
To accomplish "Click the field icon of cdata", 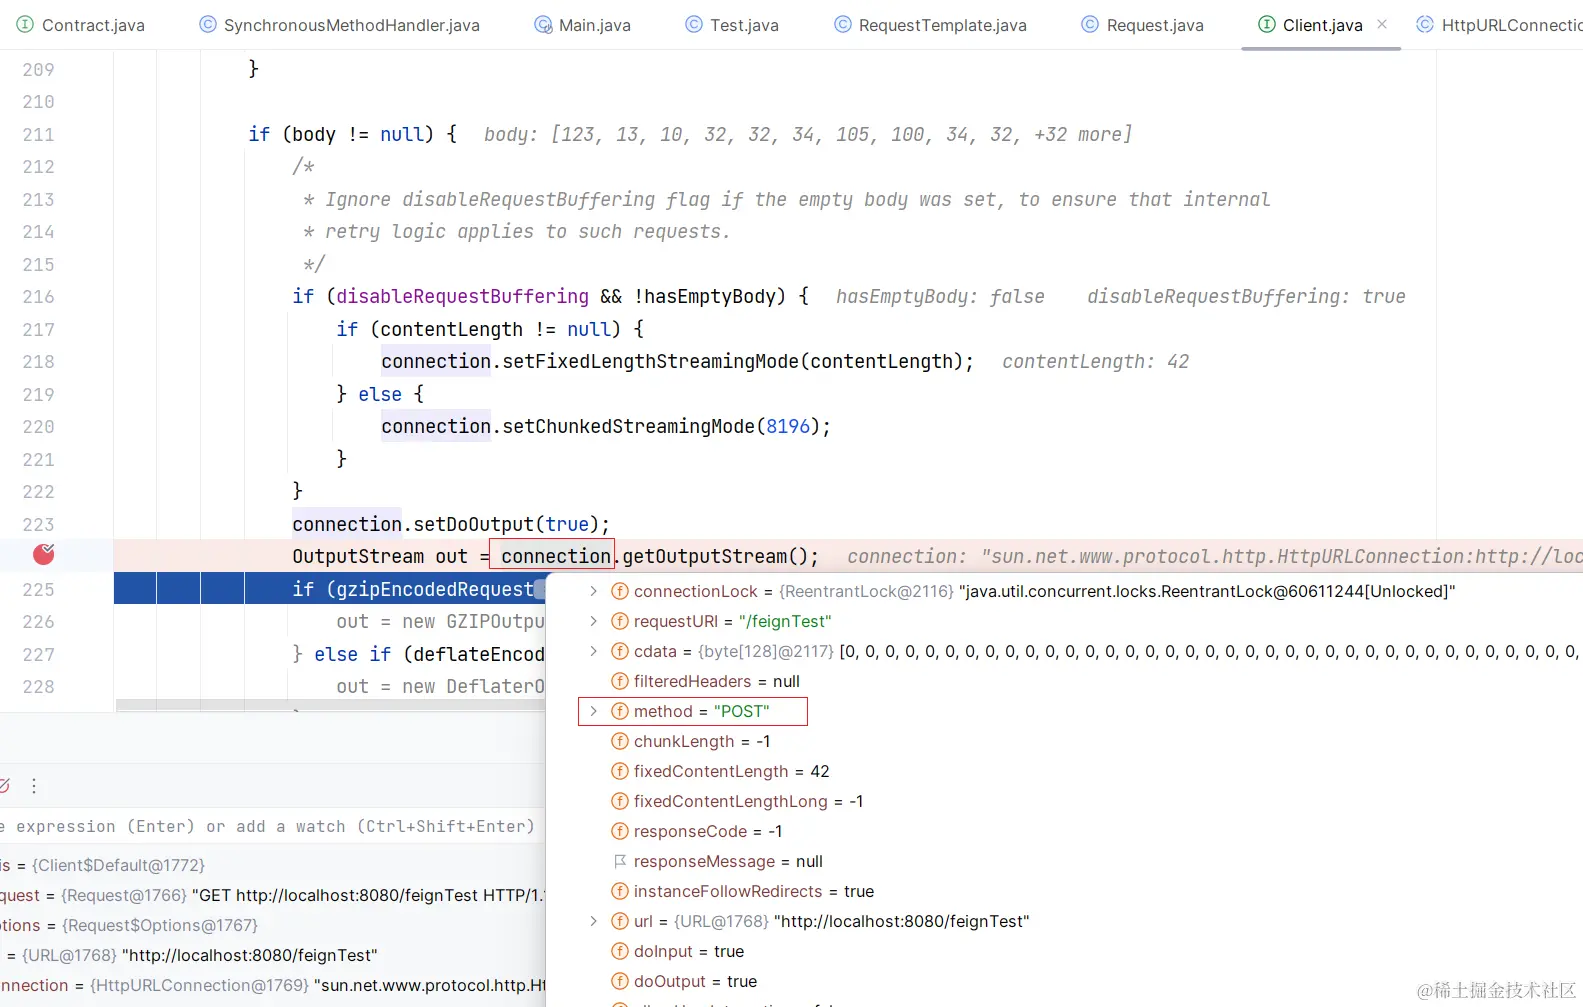I will [620, 651].
